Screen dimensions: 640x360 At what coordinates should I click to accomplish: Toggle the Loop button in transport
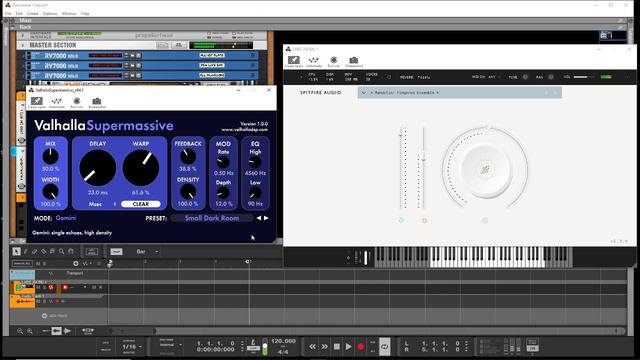point(384,347)
